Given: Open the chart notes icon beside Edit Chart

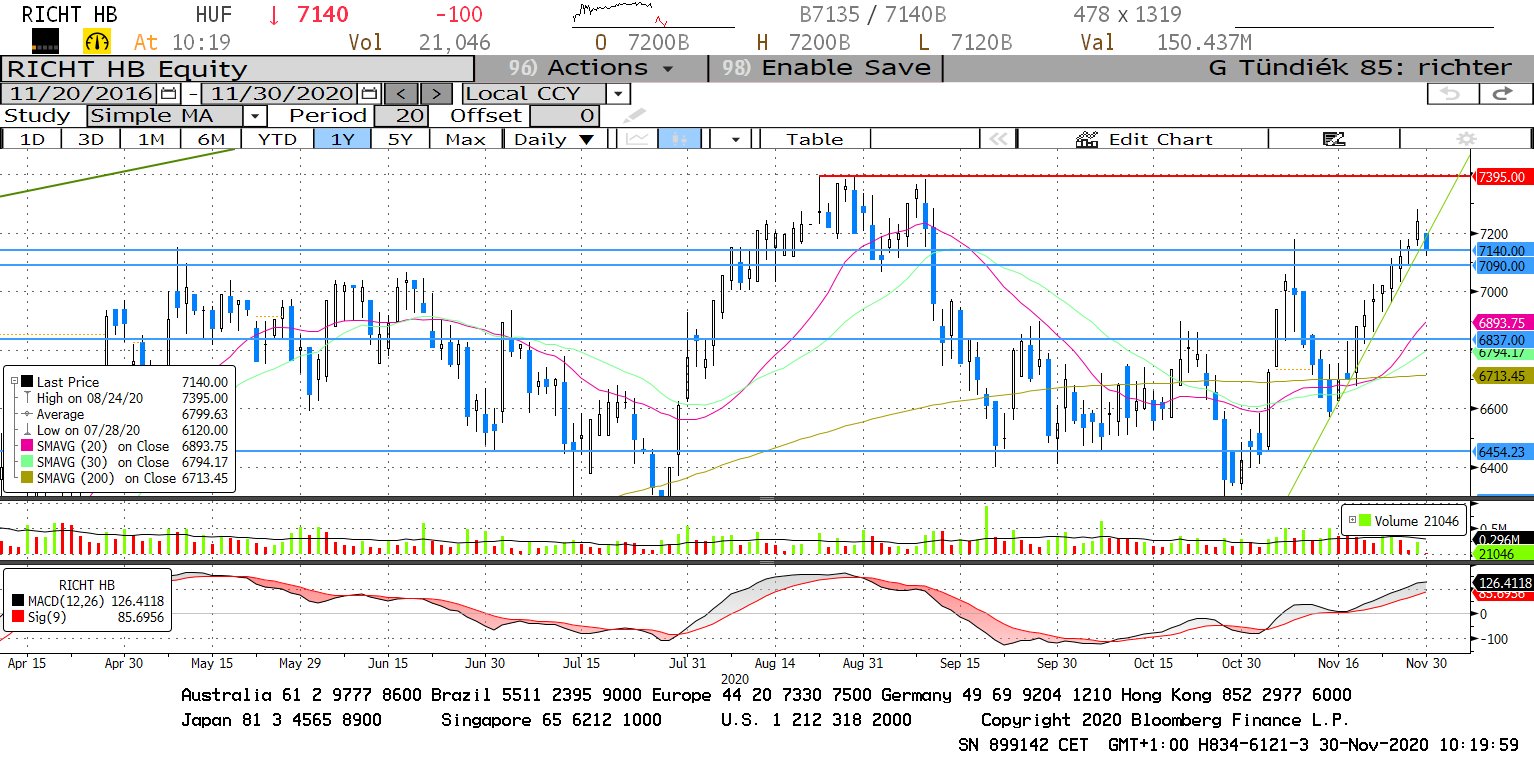Looking at the screenshot, I should 1333,139.
